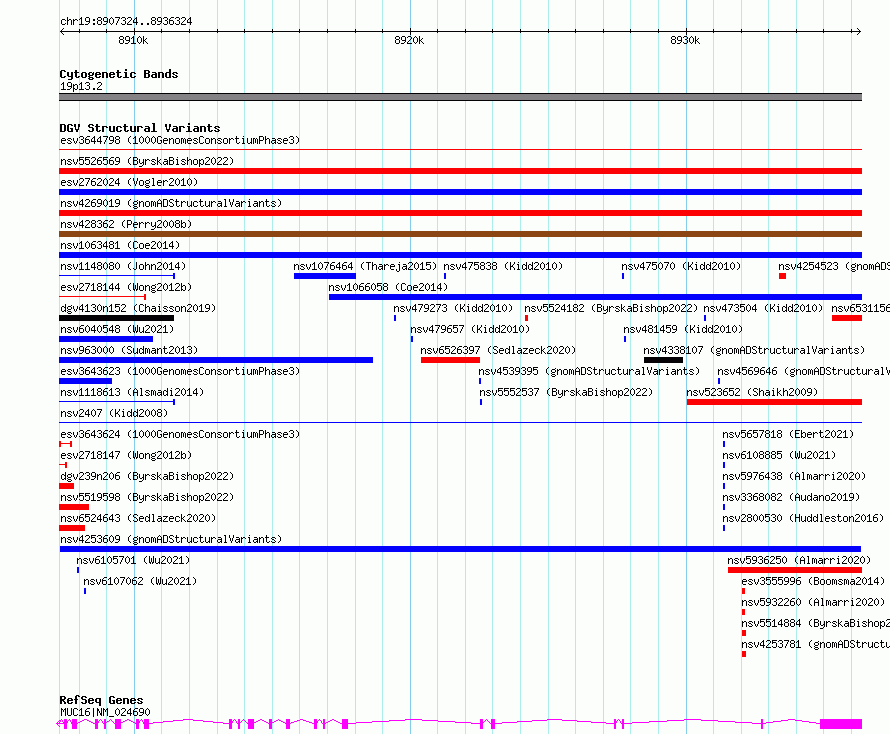890x734 pixels.
Task: Open nsv6105701 (Wu2021) variant label
Action: click(133, 560)
